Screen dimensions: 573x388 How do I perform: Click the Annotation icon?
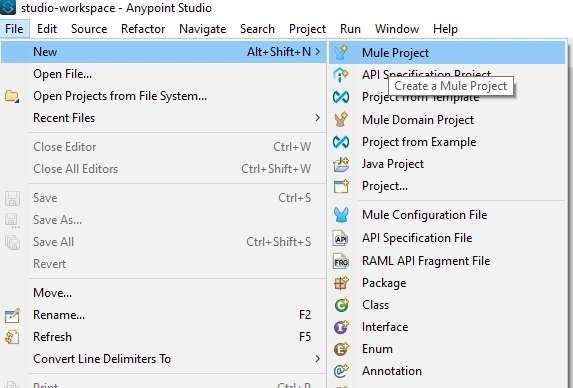pos(341,371)
